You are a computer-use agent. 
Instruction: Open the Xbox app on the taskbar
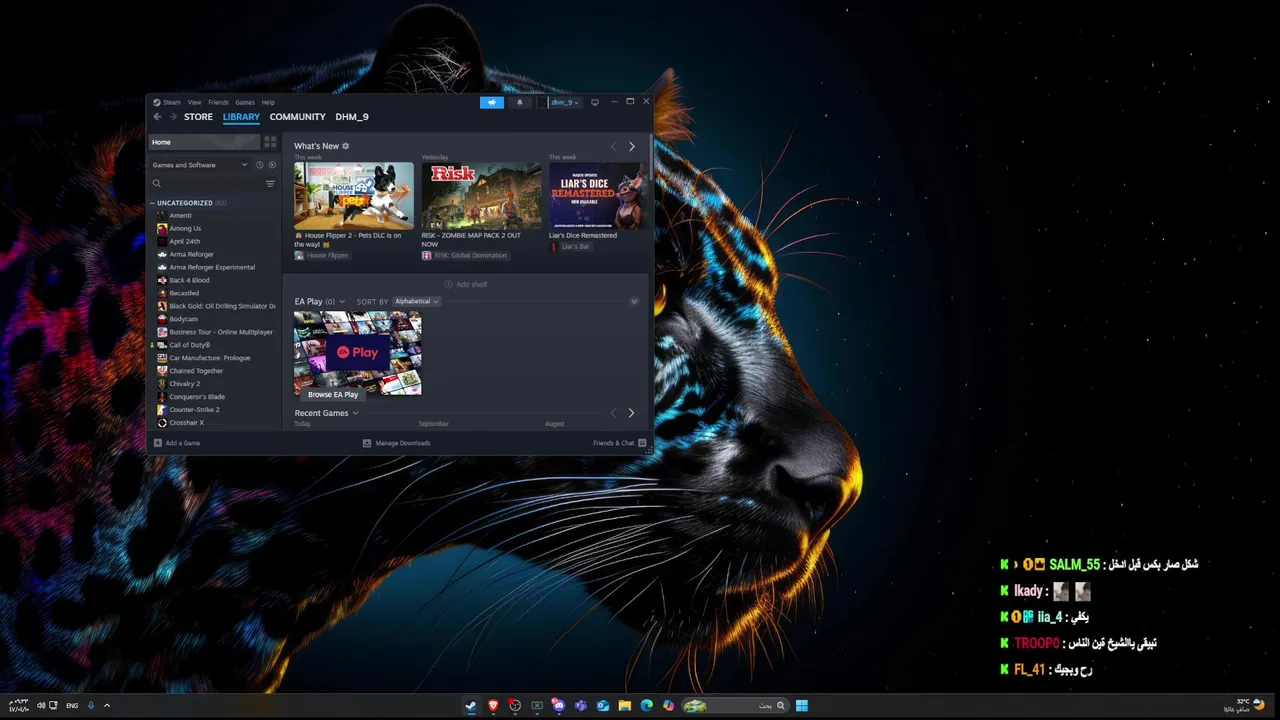point(537,706)
